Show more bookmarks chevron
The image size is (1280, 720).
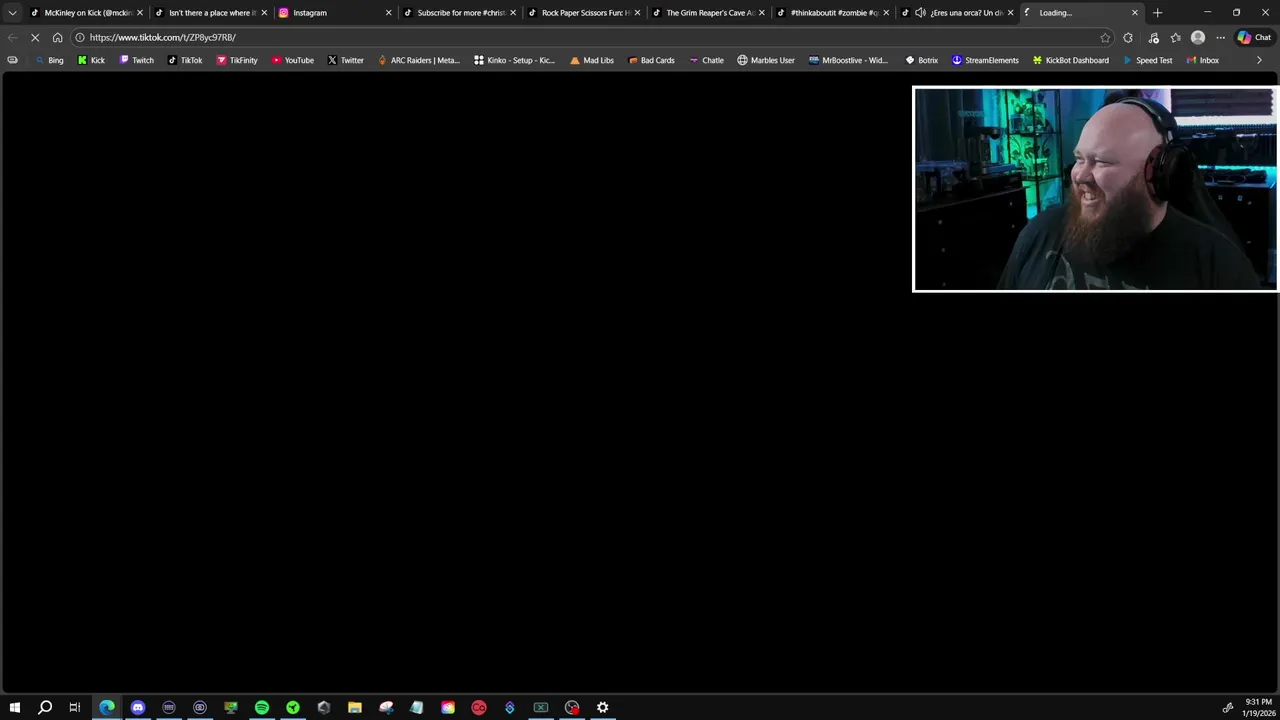pyautogui.click(x=1259, y=60)
